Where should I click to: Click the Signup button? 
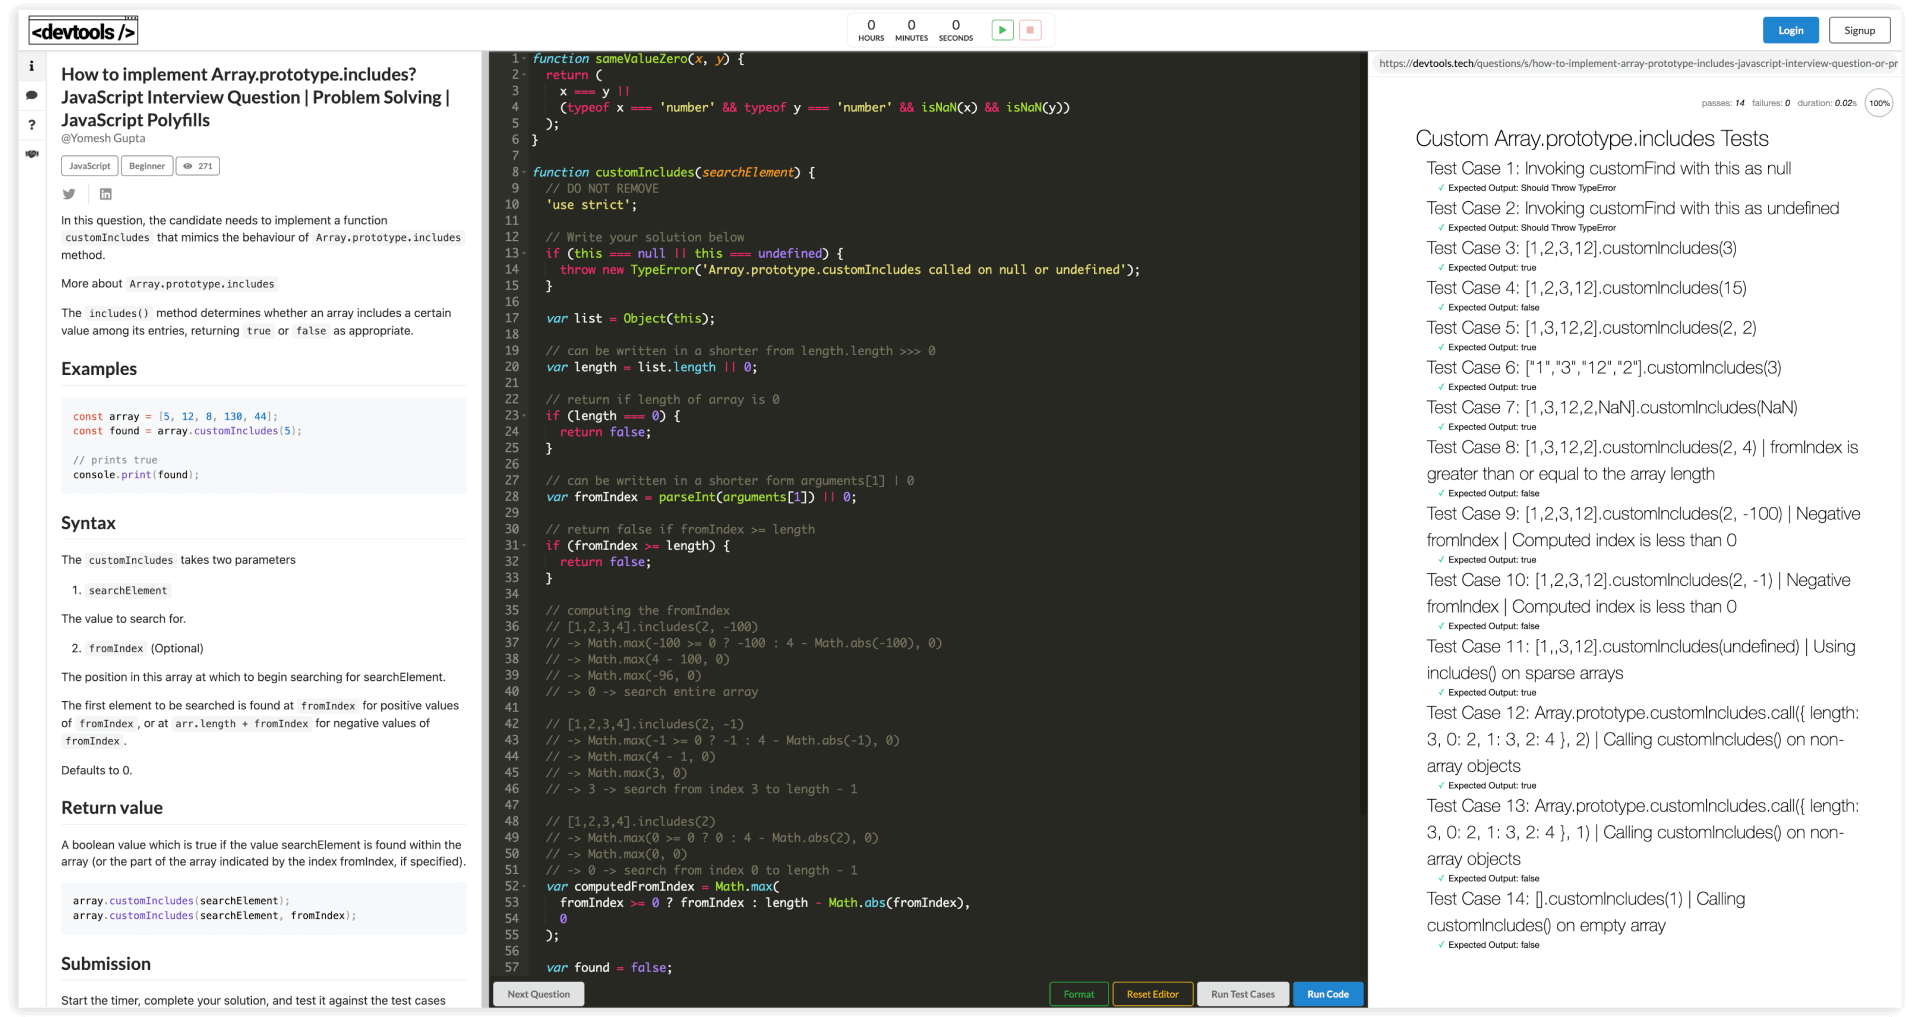click(x=1859, y=31)
